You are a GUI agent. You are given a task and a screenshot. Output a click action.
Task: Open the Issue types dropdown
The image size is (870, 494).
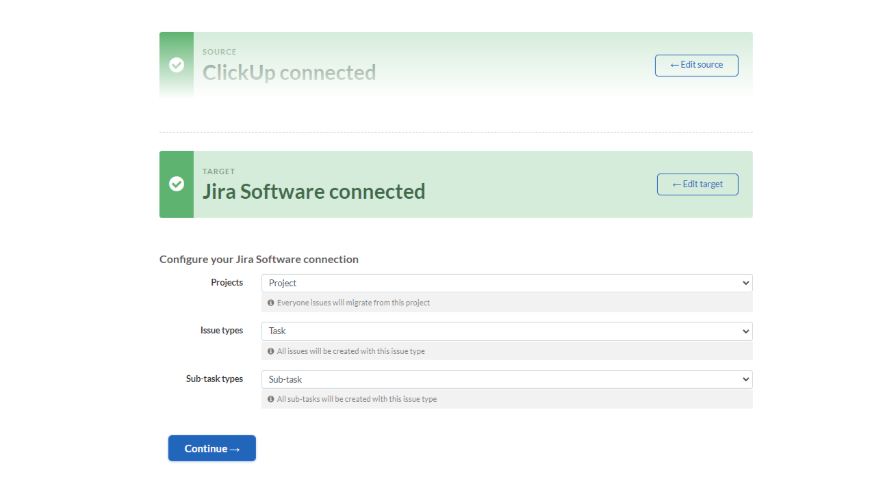[507, 331]
